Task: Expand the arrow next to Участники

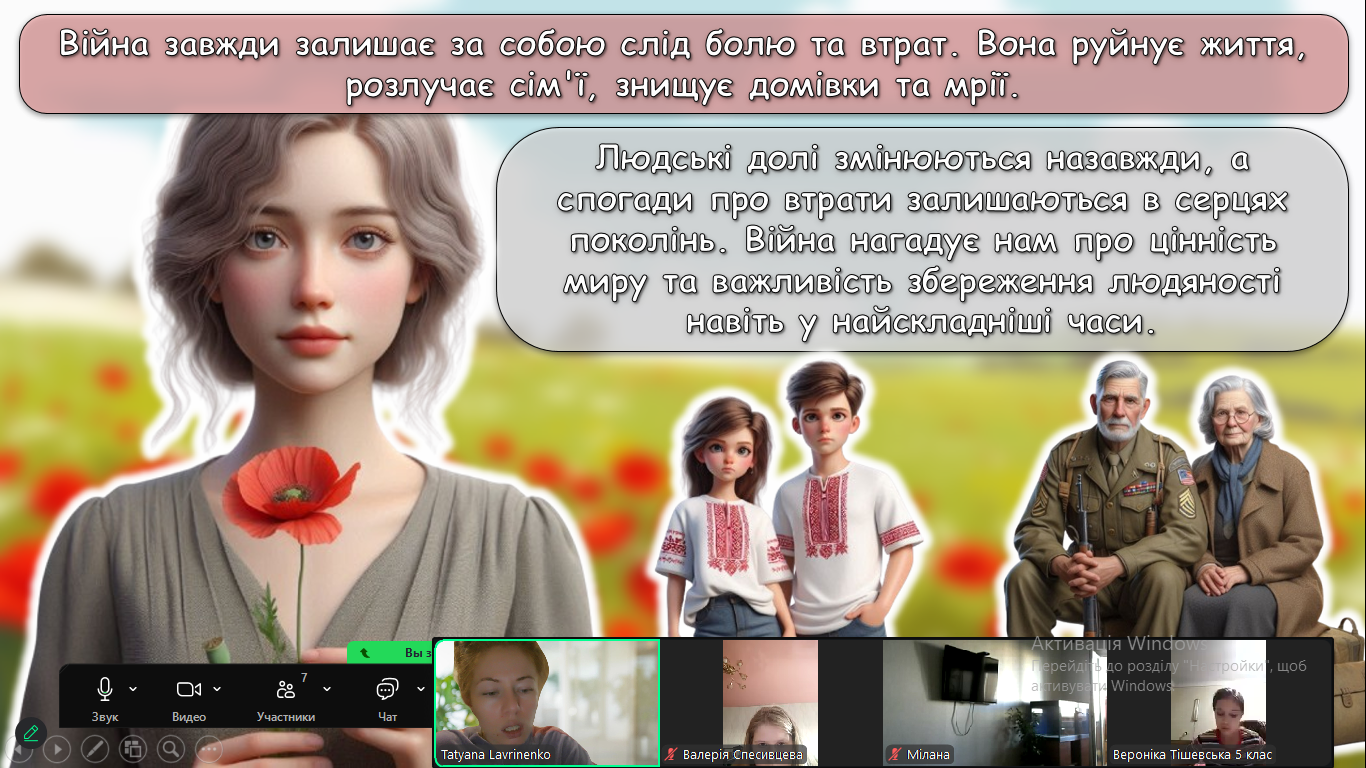Action: tap(327, 689)
